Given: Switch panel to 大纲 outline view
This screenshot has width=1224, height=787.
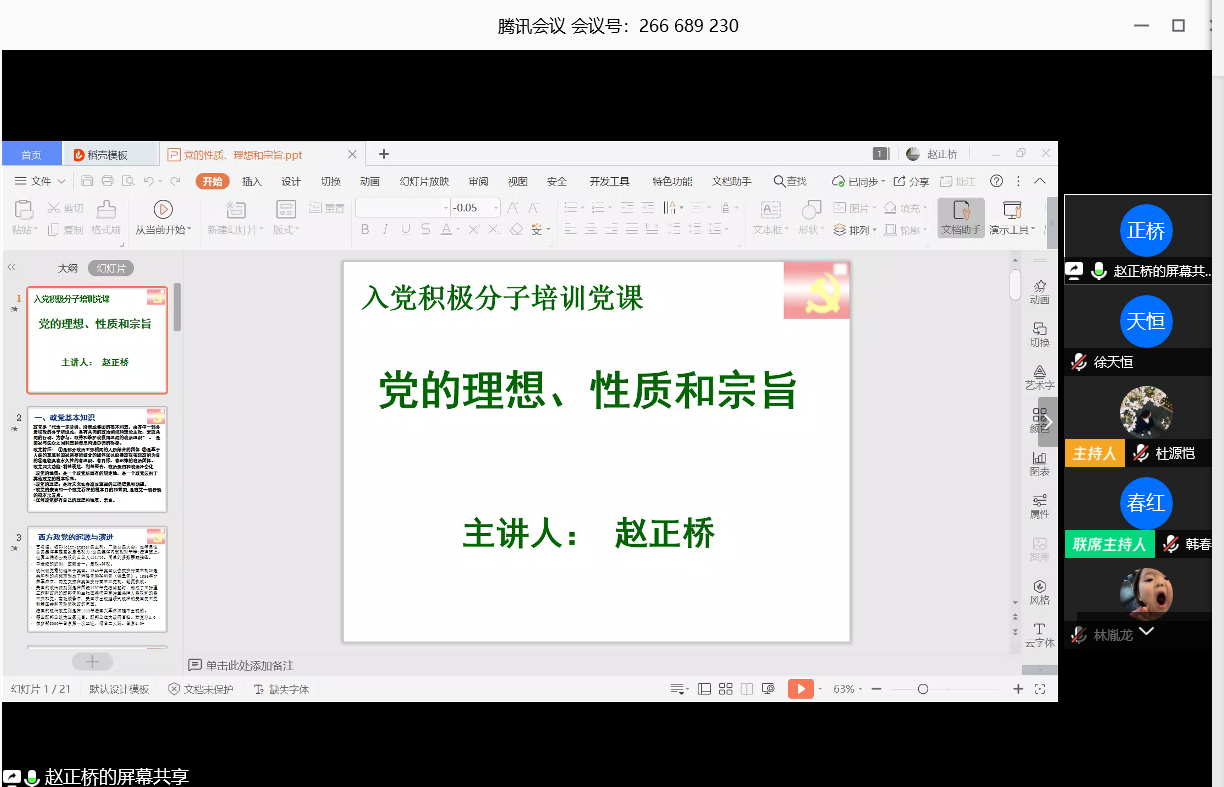Looking at the screenshot, I should 67,268.
